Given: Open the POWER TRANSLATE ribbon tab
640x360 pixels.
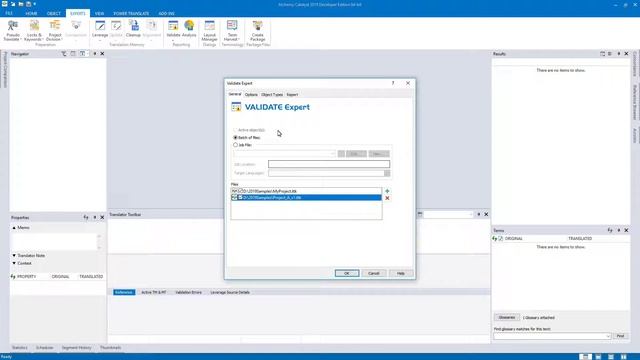Looking at the screenshot, I should click(131, 13).
